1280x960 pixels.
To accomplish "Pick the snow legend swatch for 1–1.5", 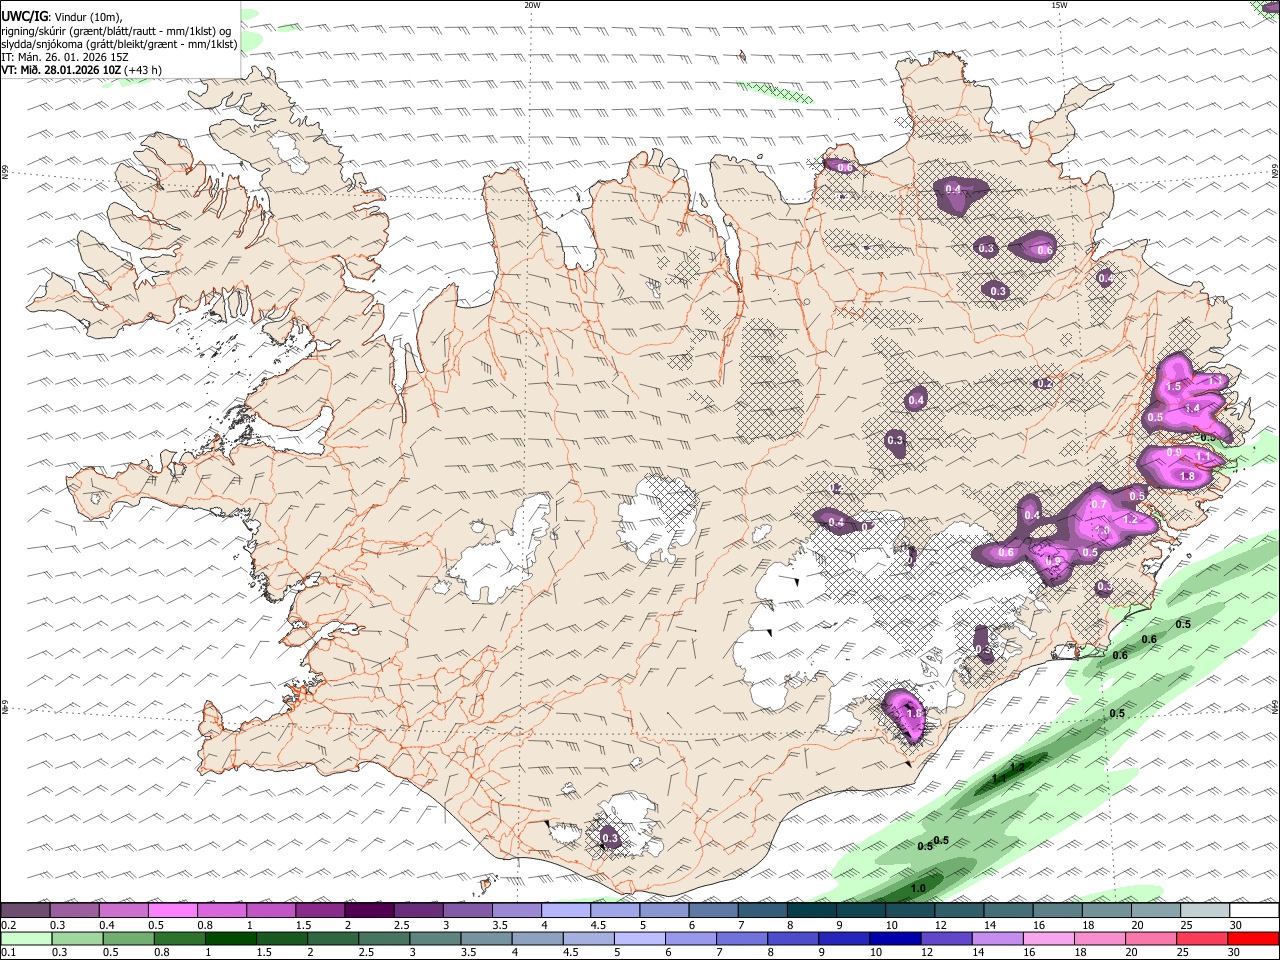I will 271,910.
